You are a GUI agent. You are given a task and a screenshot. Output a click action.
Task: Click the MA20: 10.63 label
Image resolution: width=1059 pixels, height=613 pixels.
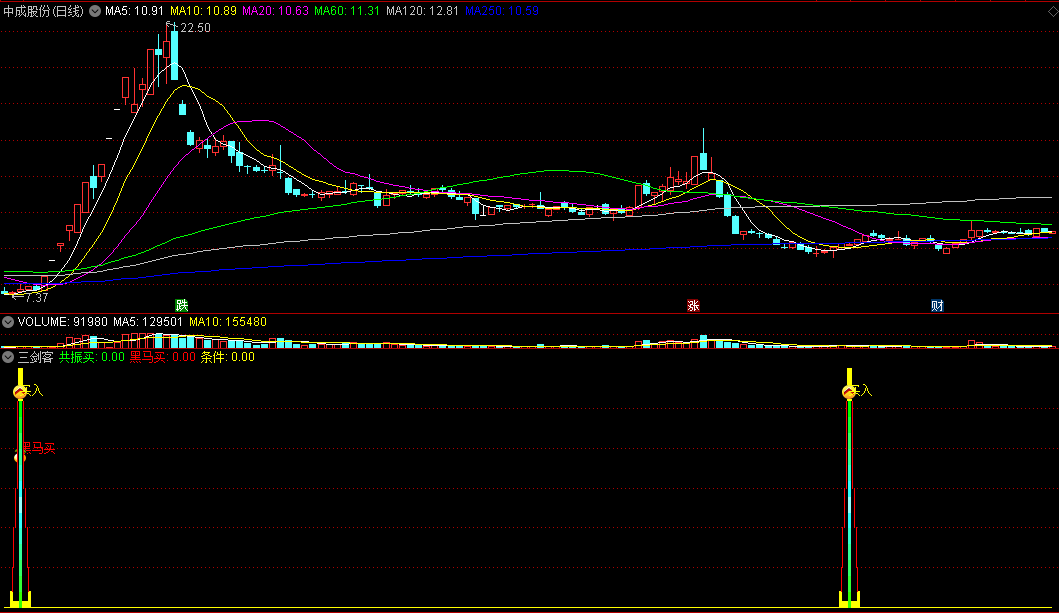[276, 11]
